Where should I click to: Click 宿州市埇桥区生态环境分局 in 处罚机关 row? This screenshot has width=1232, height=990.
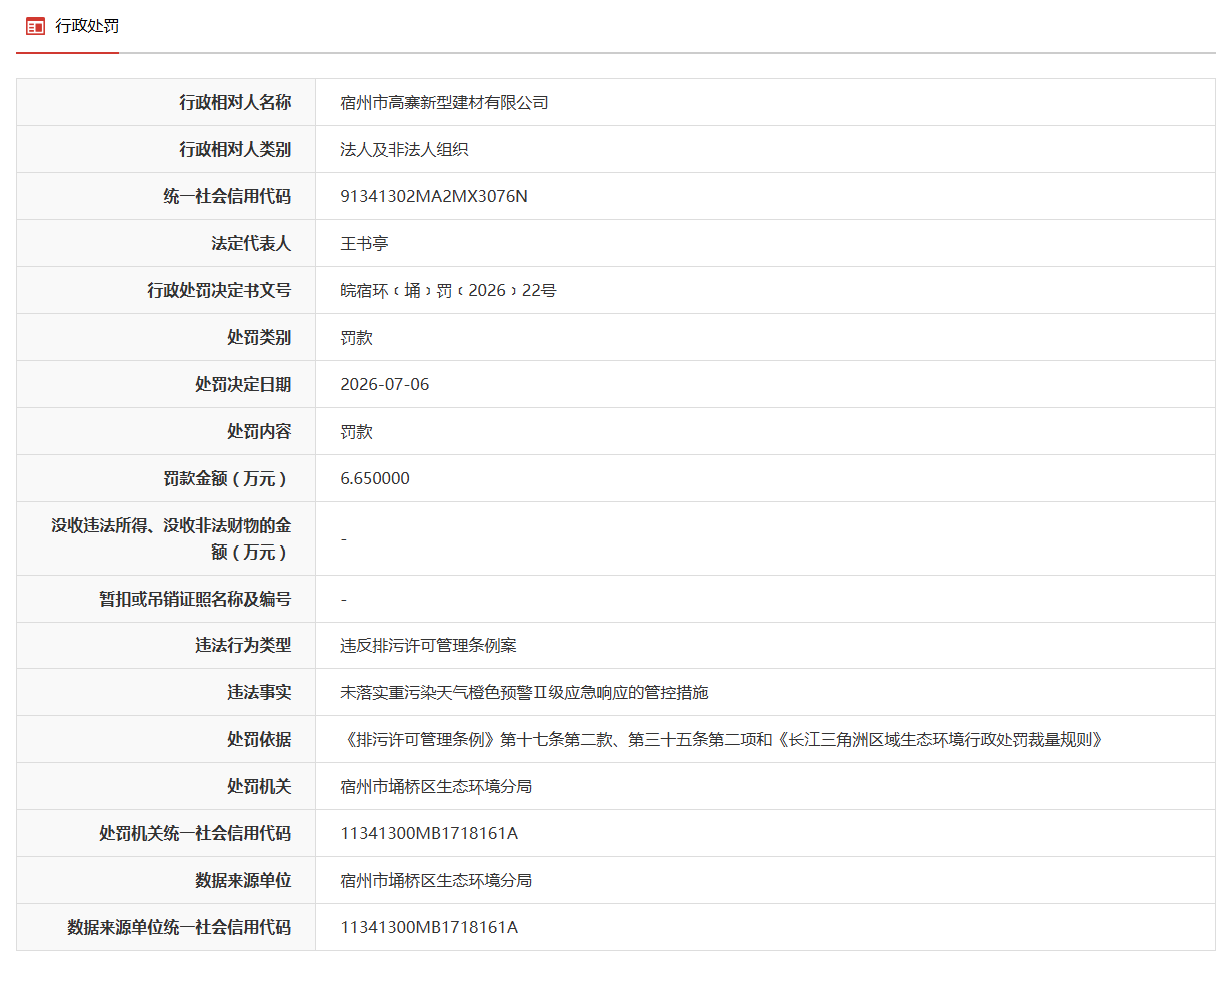pyautogui.click(x=436, y=786)
